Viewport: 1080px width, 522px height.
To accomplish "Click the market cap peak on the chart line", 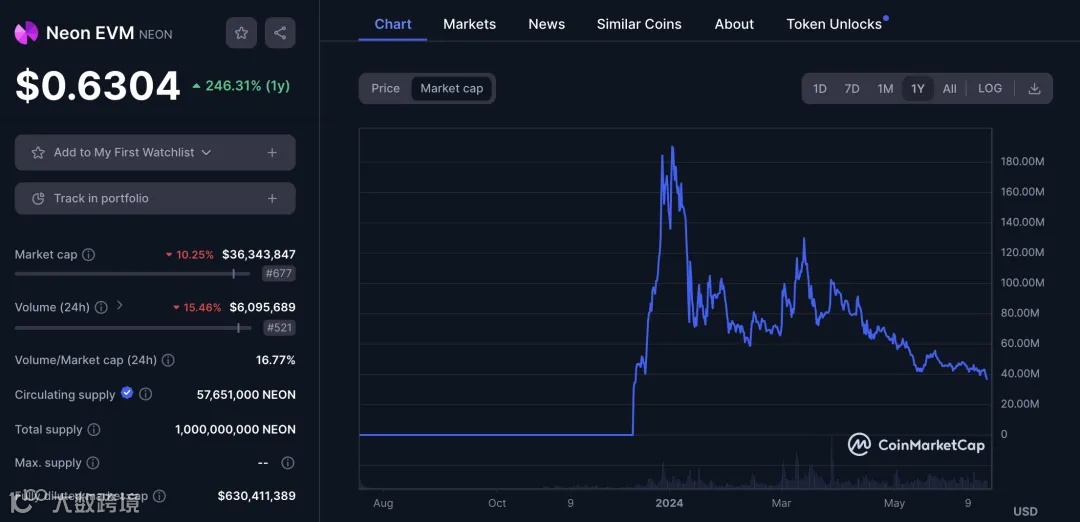I will [x=672, y=147].
